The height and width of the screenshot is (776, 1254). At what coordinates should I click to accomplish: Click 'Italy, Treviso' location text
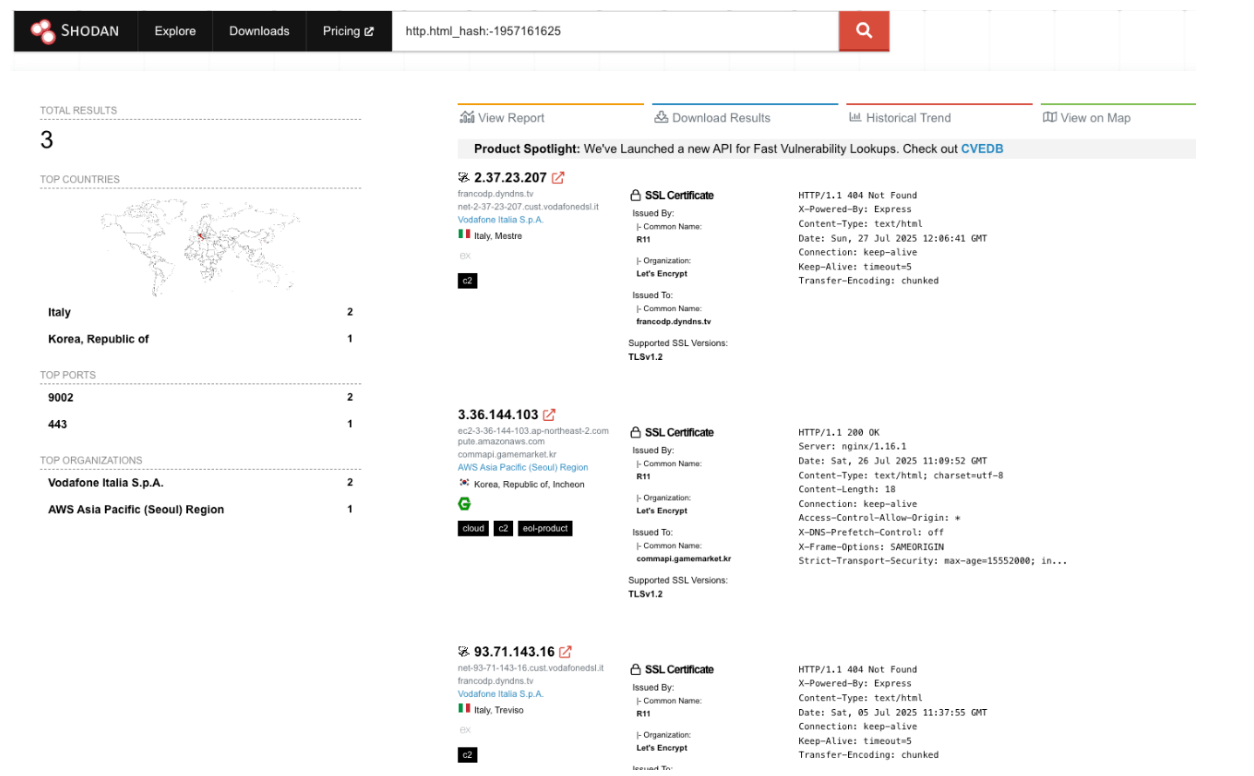[499, 710]
